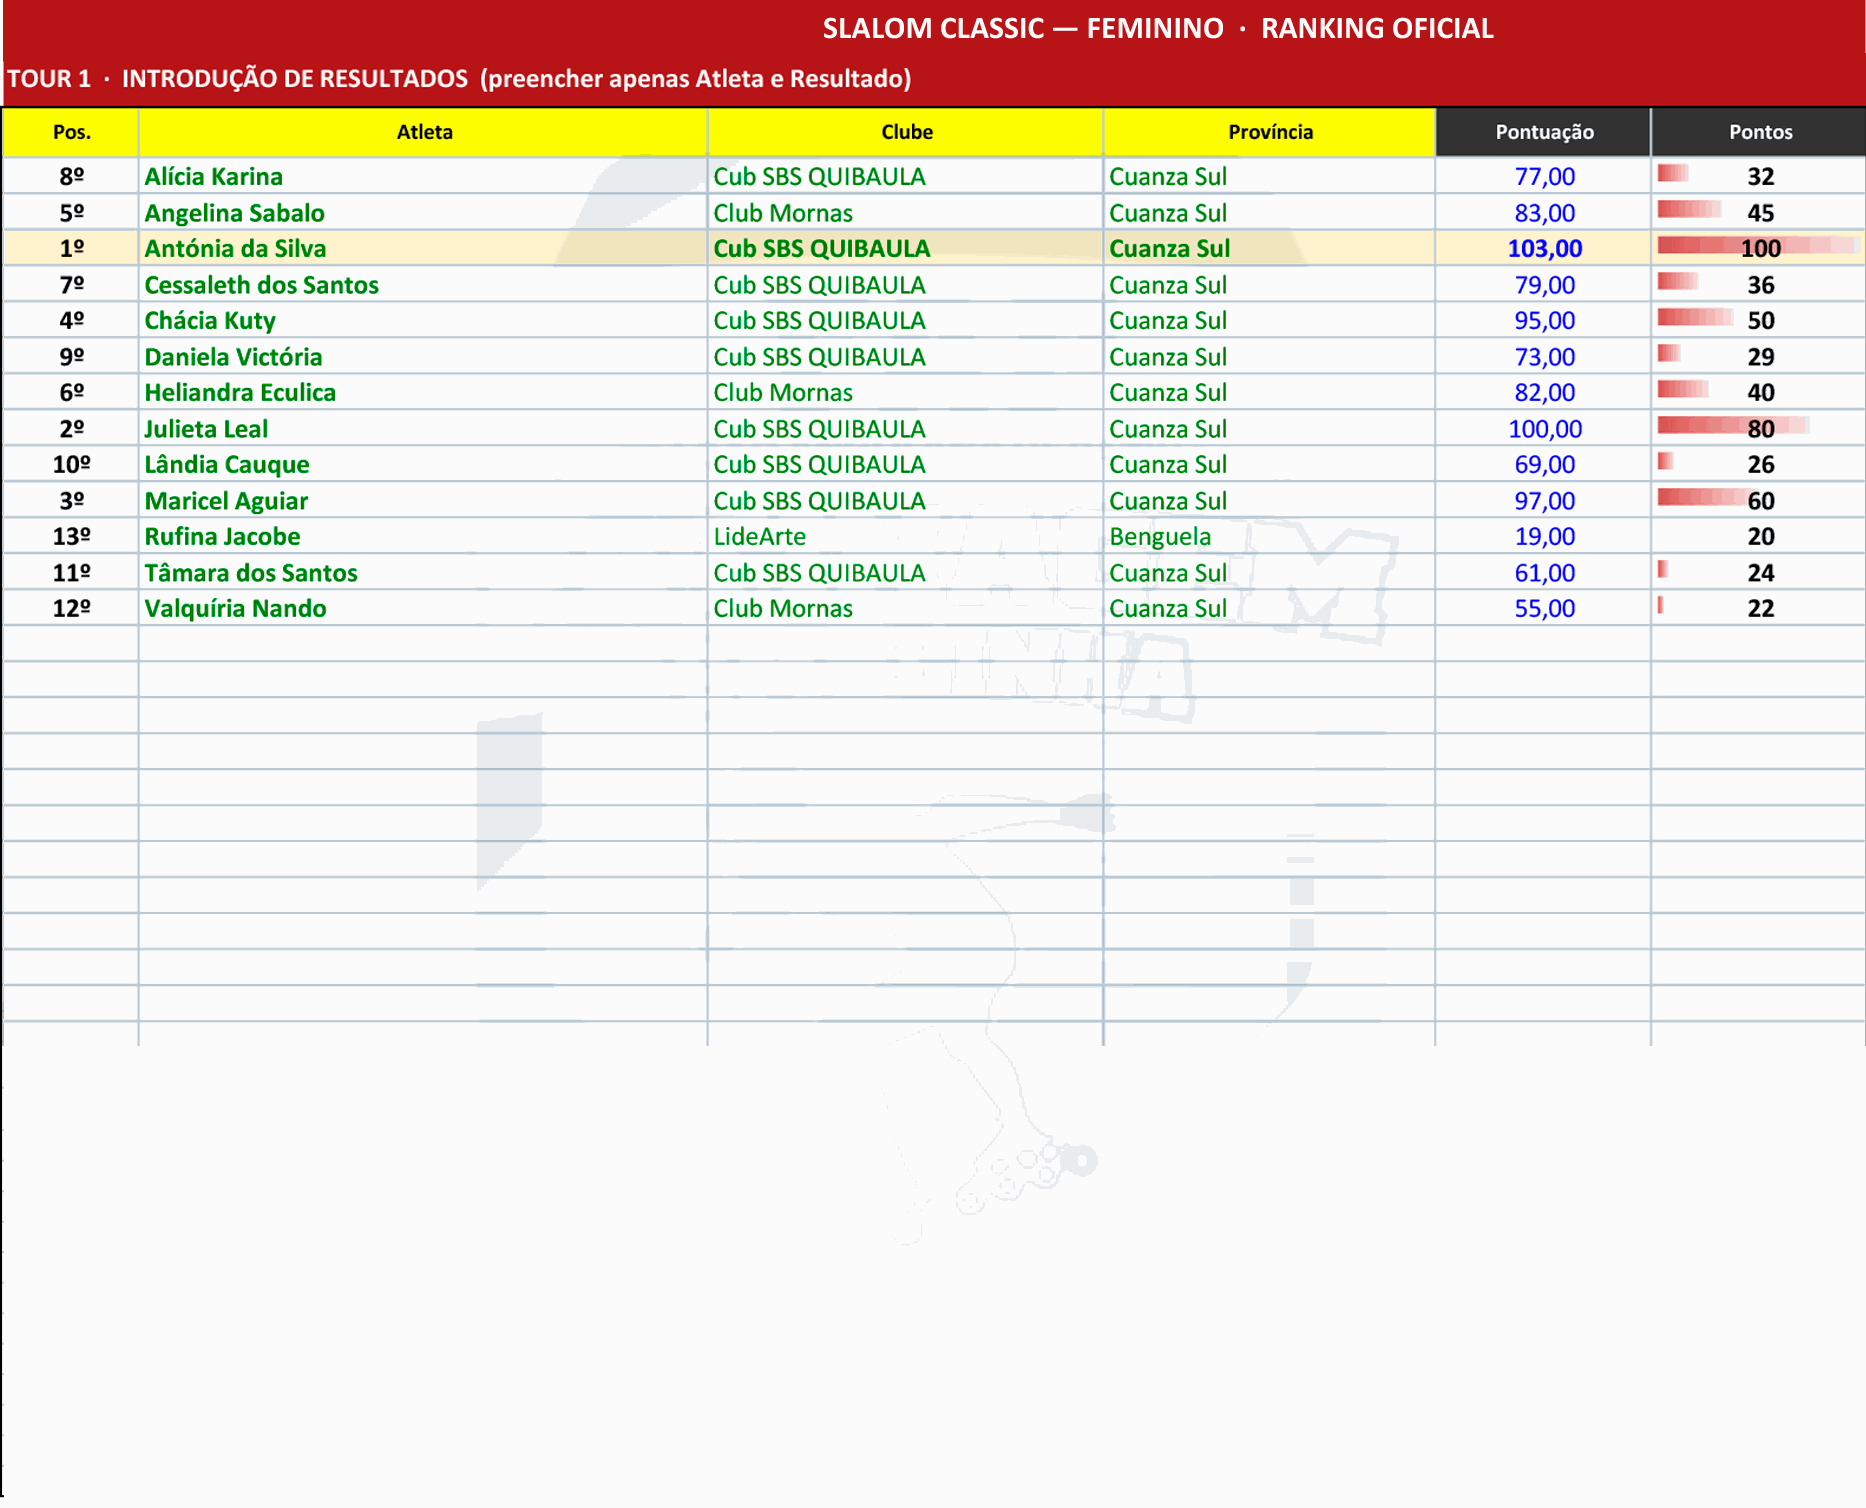Click first empty Atleta cell below Valquíria Nando
Screen dimensions: 1866x1508
pyautogui.click(x=423, y=644)
